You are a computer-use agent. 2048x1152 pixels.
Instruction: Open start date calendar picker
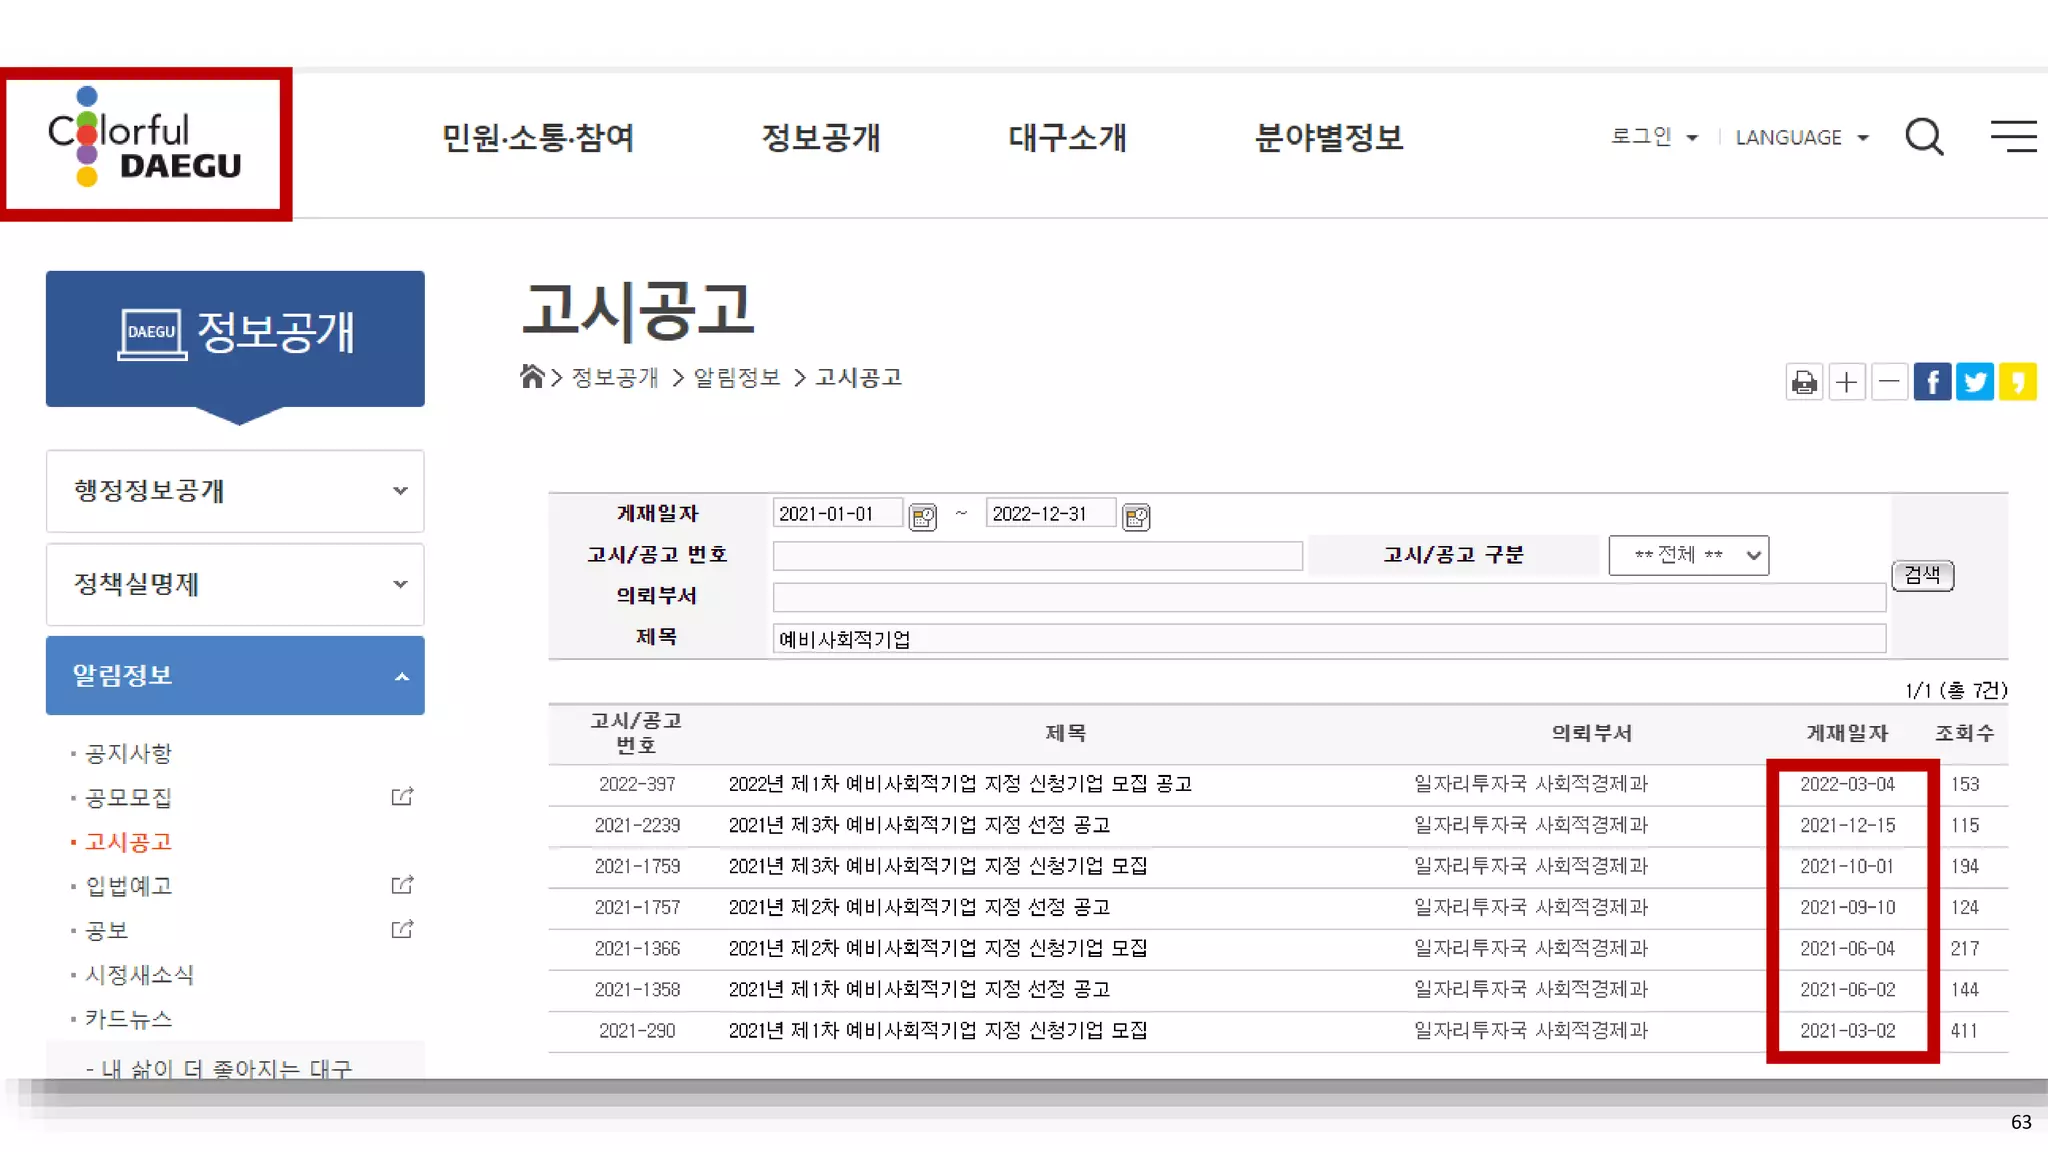click(x=922, y=517)
